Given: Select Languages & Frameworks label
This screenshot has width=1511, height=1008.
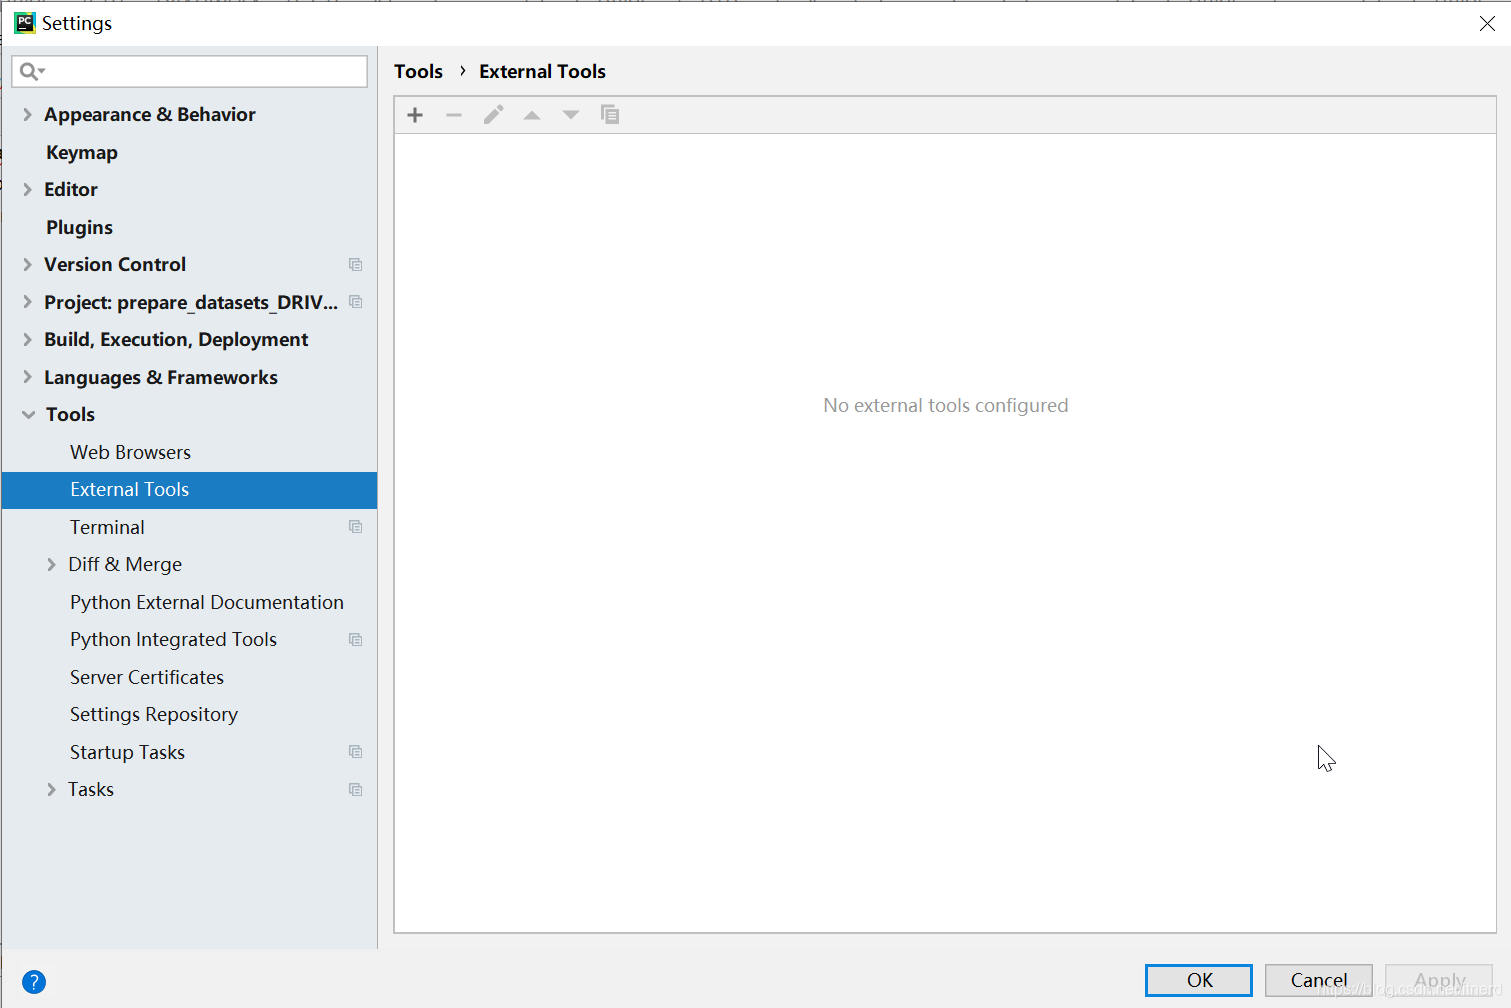Looking at the screenshot, I should point(161,377).
